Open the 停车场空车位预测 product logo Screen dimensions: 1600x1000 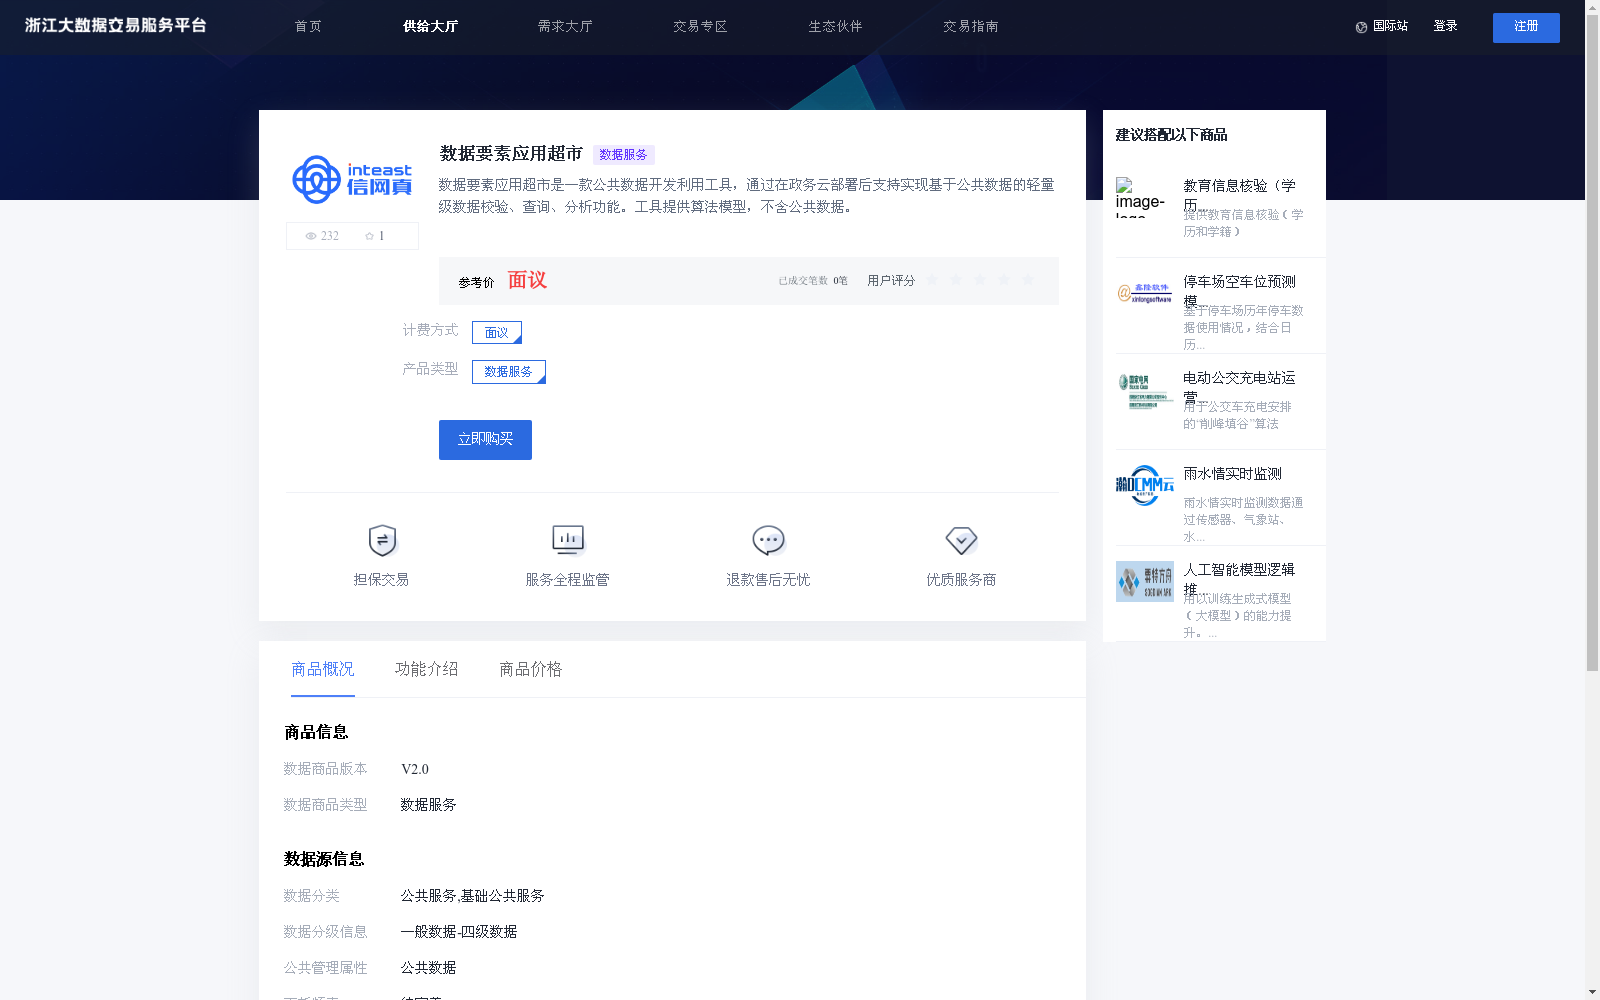pos(1145,293)
